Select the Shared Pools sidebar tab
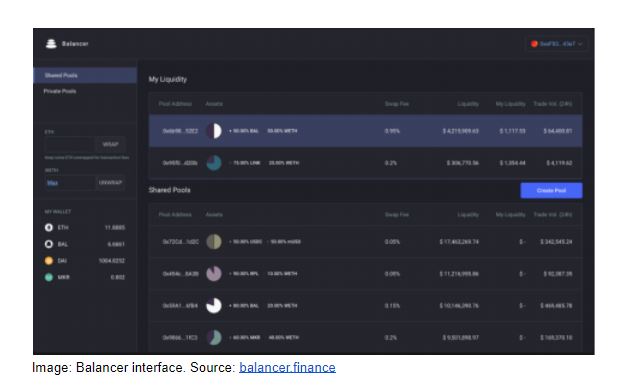This screenshot has height=385, width=617. (85, 75)
